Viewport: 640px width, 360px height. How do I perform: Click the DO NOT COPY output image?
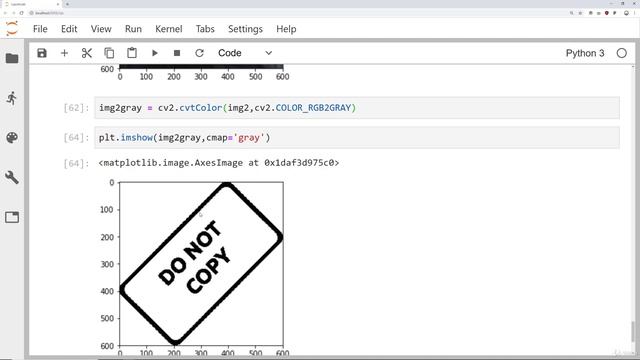(x=201, y=264)
